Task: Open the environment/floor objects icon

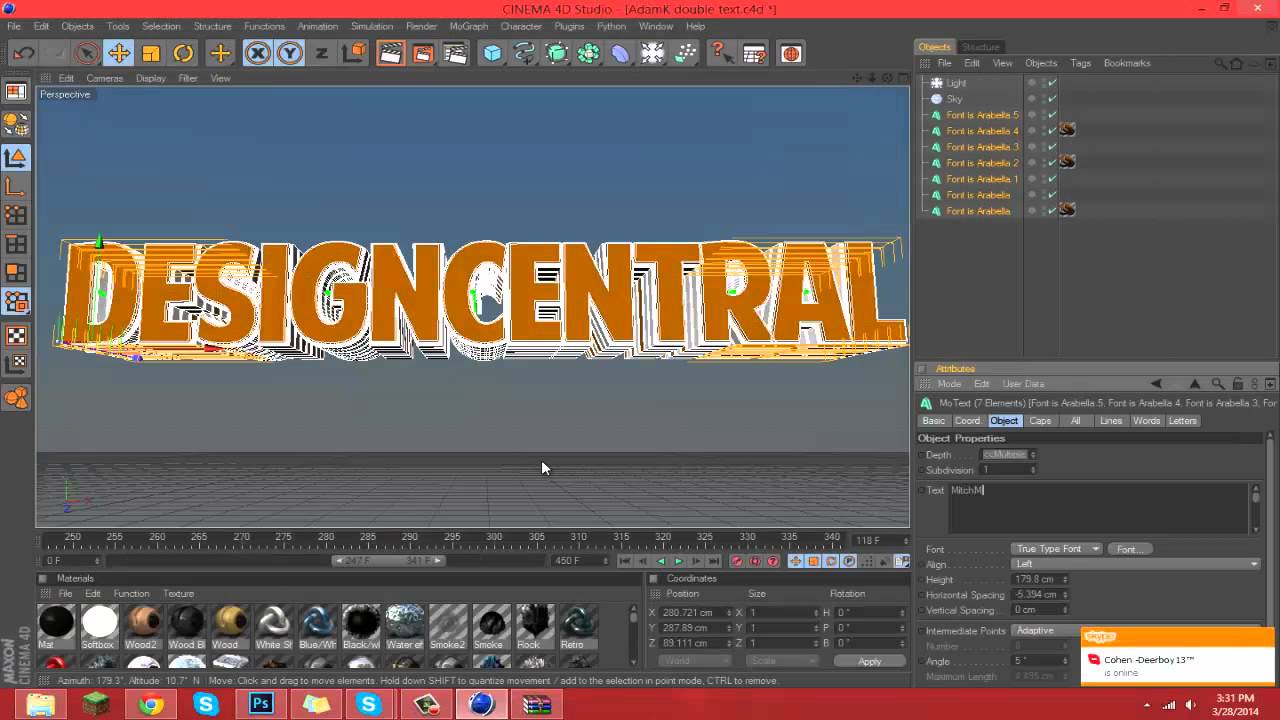Action: (653, 53)
